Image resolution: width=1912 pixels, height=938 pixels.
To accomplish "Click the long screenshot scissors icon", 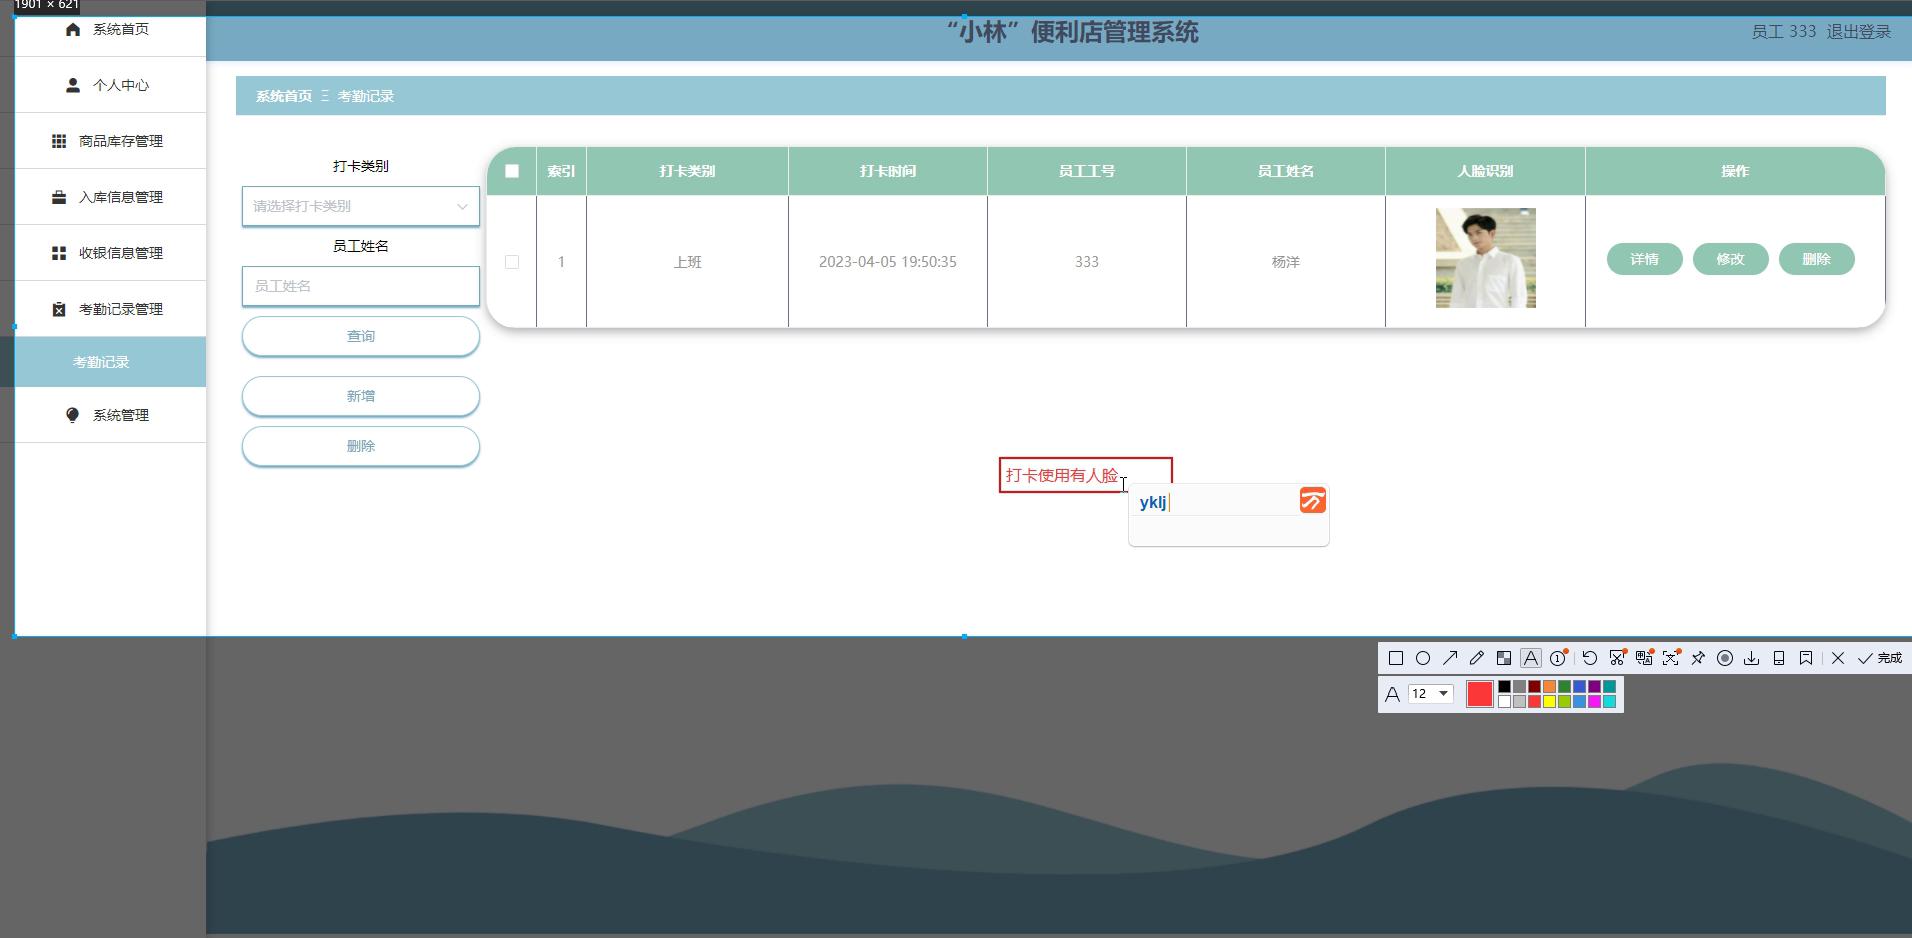I will 1617,658.
